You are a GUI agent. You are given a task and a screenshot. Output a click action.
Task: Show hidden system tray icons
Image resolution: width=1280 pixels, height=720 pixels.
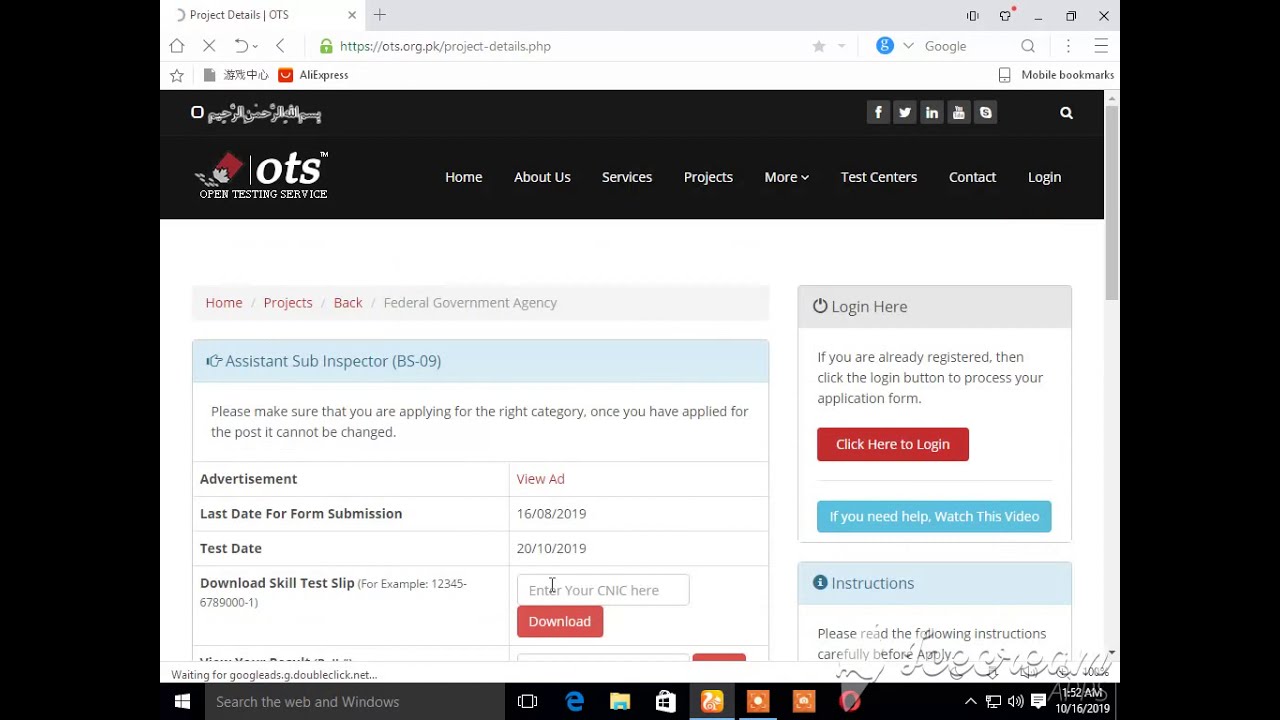[970, 702]
